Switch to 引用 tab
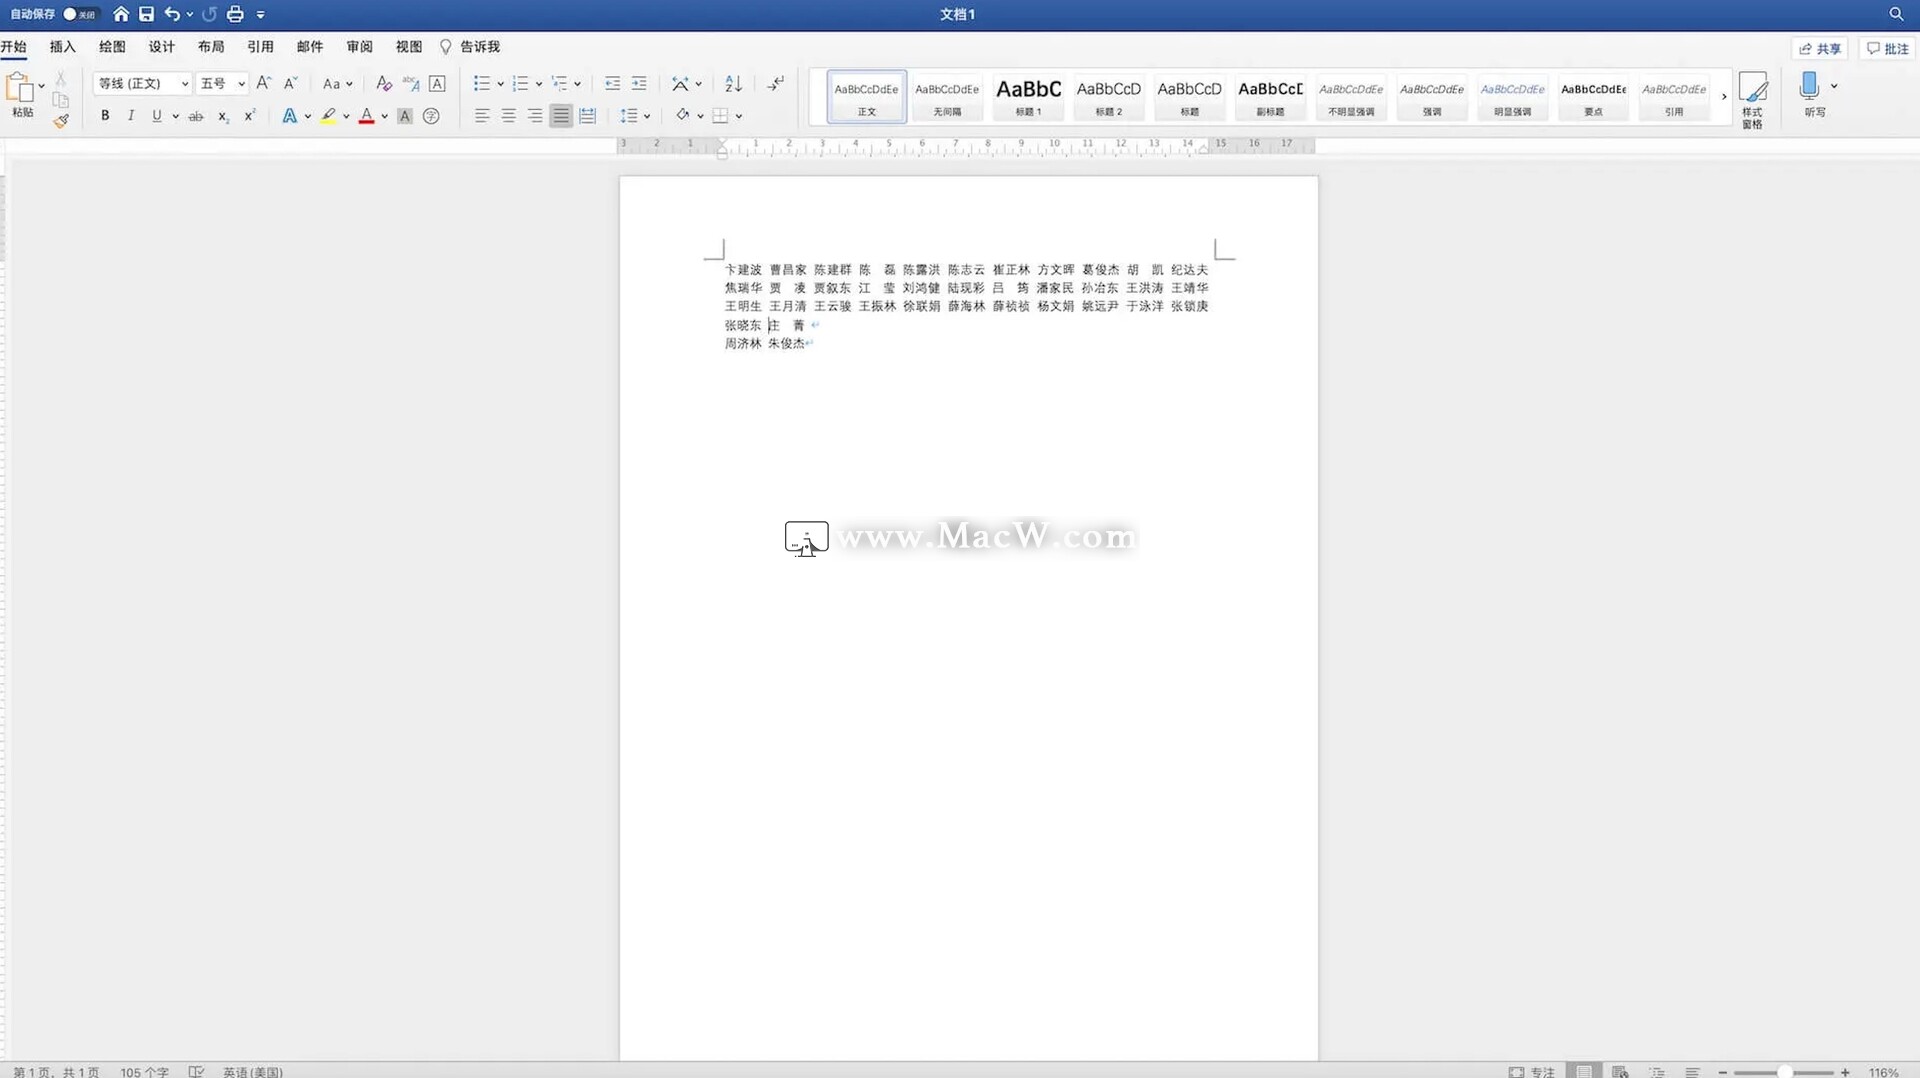The image size is (1920, 1078). (260, 47)
